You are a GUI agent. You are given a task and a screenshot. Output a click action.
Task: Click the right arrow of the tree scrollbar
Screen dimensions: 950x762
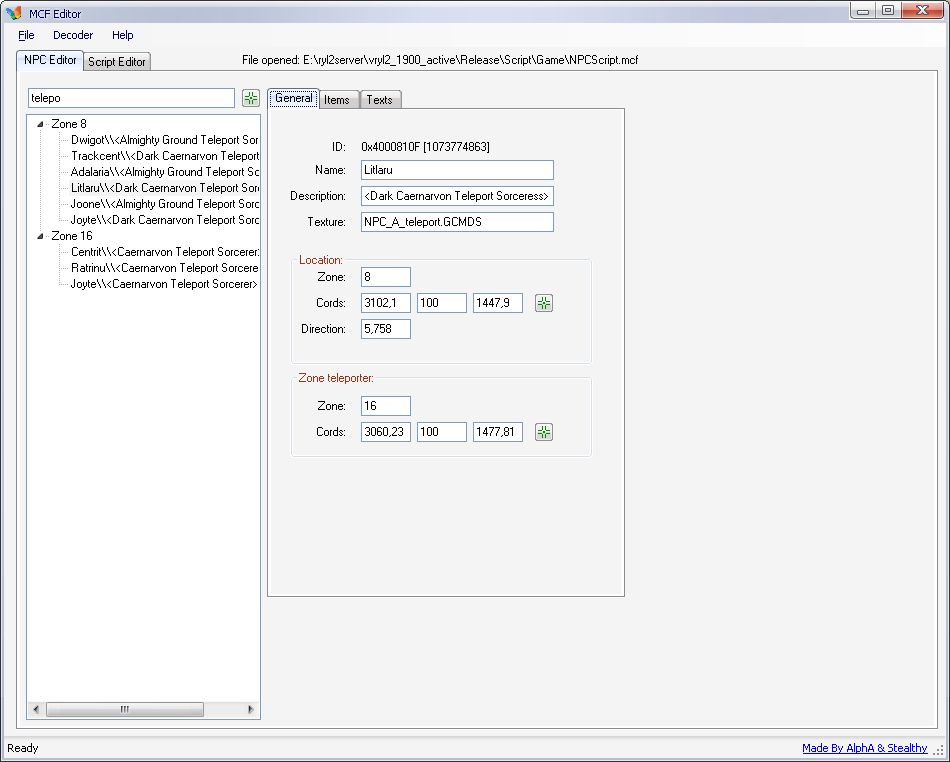click(x=251, y=709)
